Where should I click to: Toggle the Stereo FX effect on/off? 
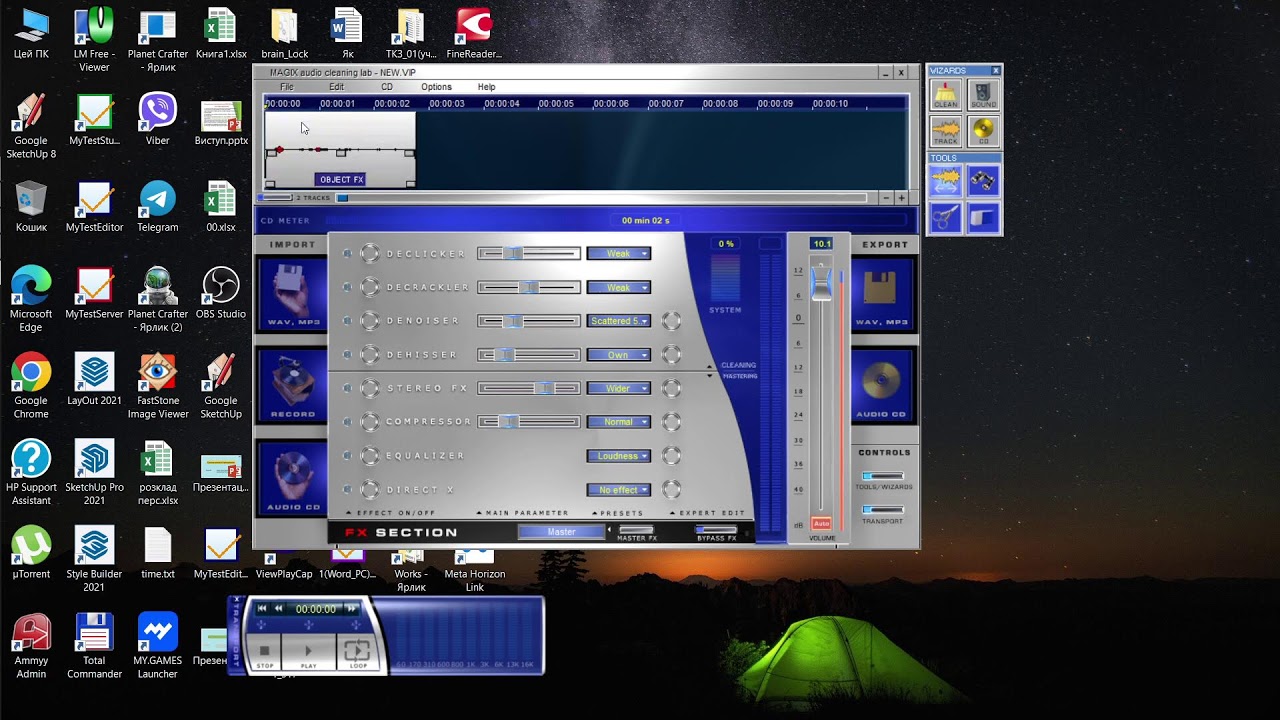tap(369, 388)
